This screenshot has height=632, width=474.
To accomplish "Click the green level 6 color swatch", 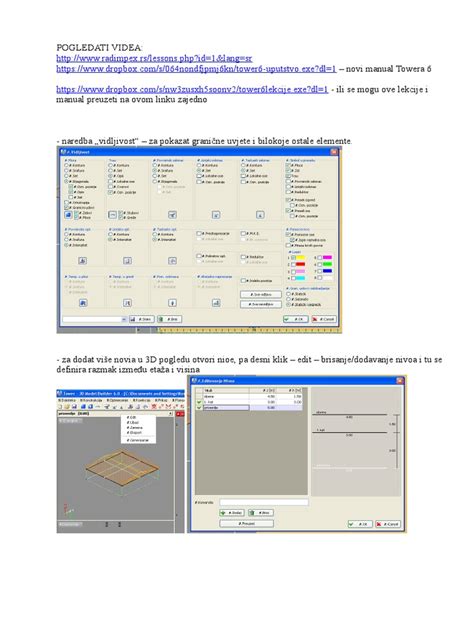I will pyautogui.click(x=327, y=264).
